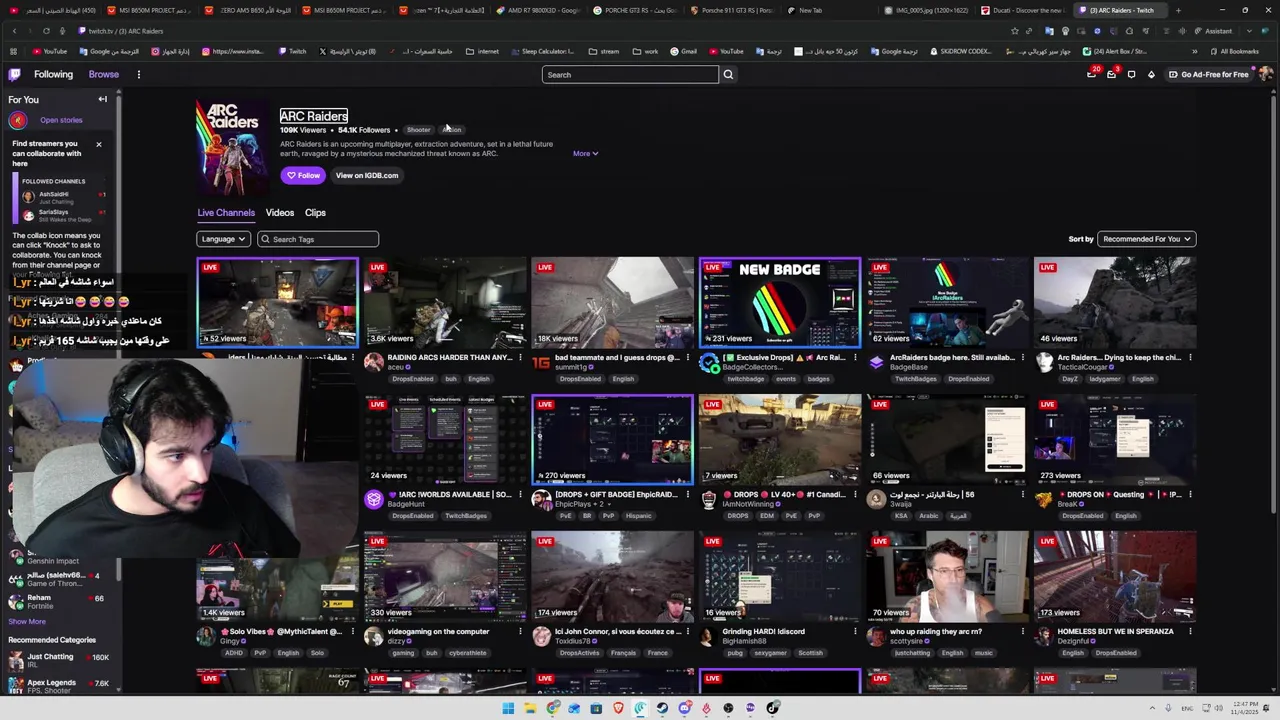The width and height of the screenshot is (1280, 720).
Task: Reload the page in browser toolbar
Action: (x=46, y=31)
